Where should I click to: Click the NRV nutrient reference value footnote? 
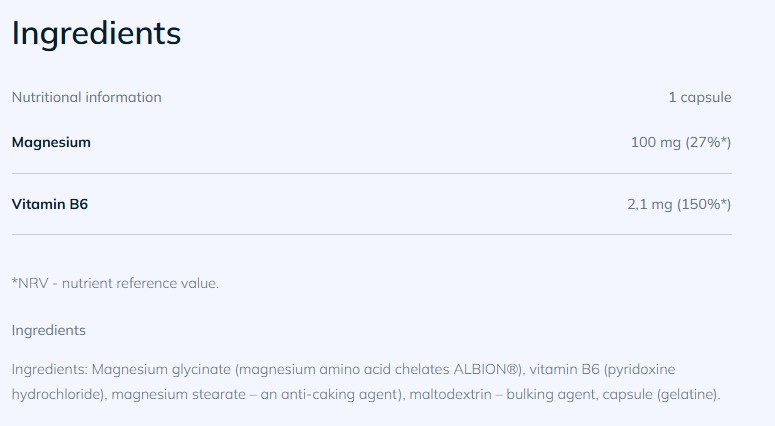point(115,283)
